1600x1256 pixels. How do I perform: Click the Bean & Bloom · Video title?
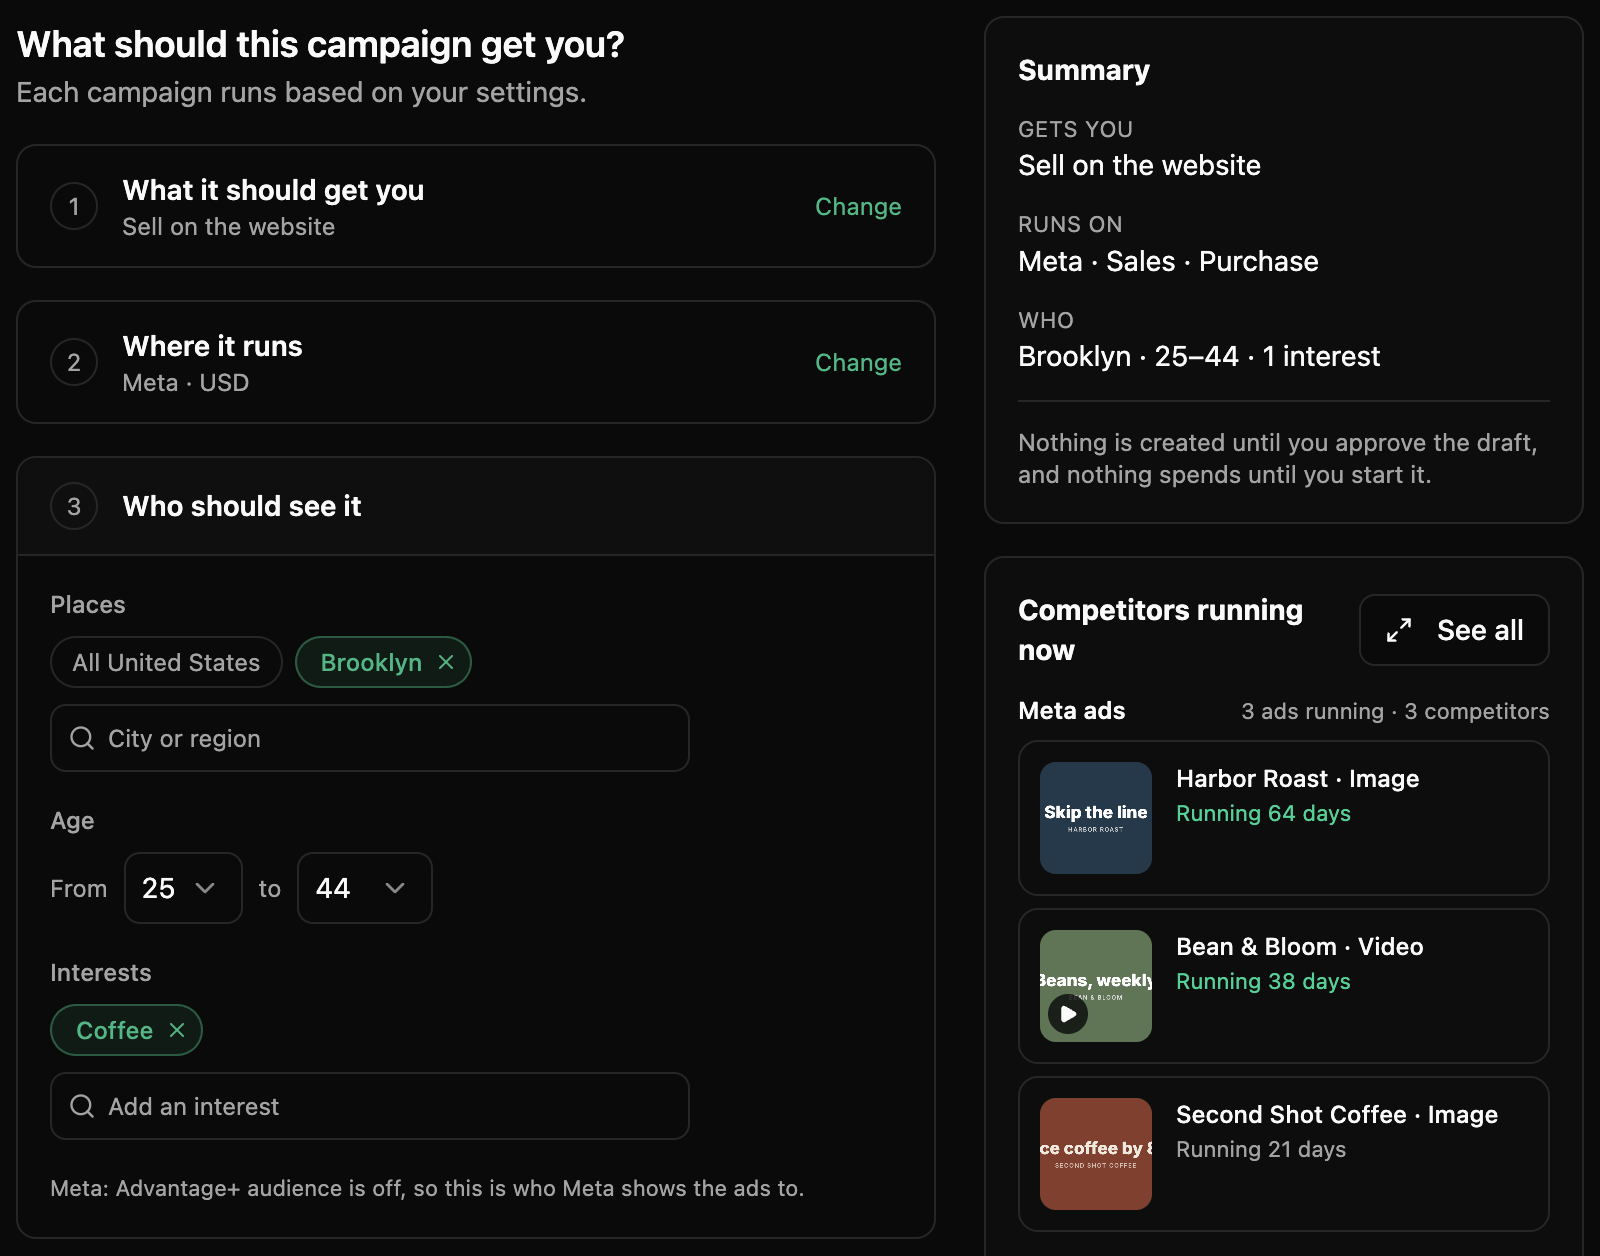point(1299,946)
